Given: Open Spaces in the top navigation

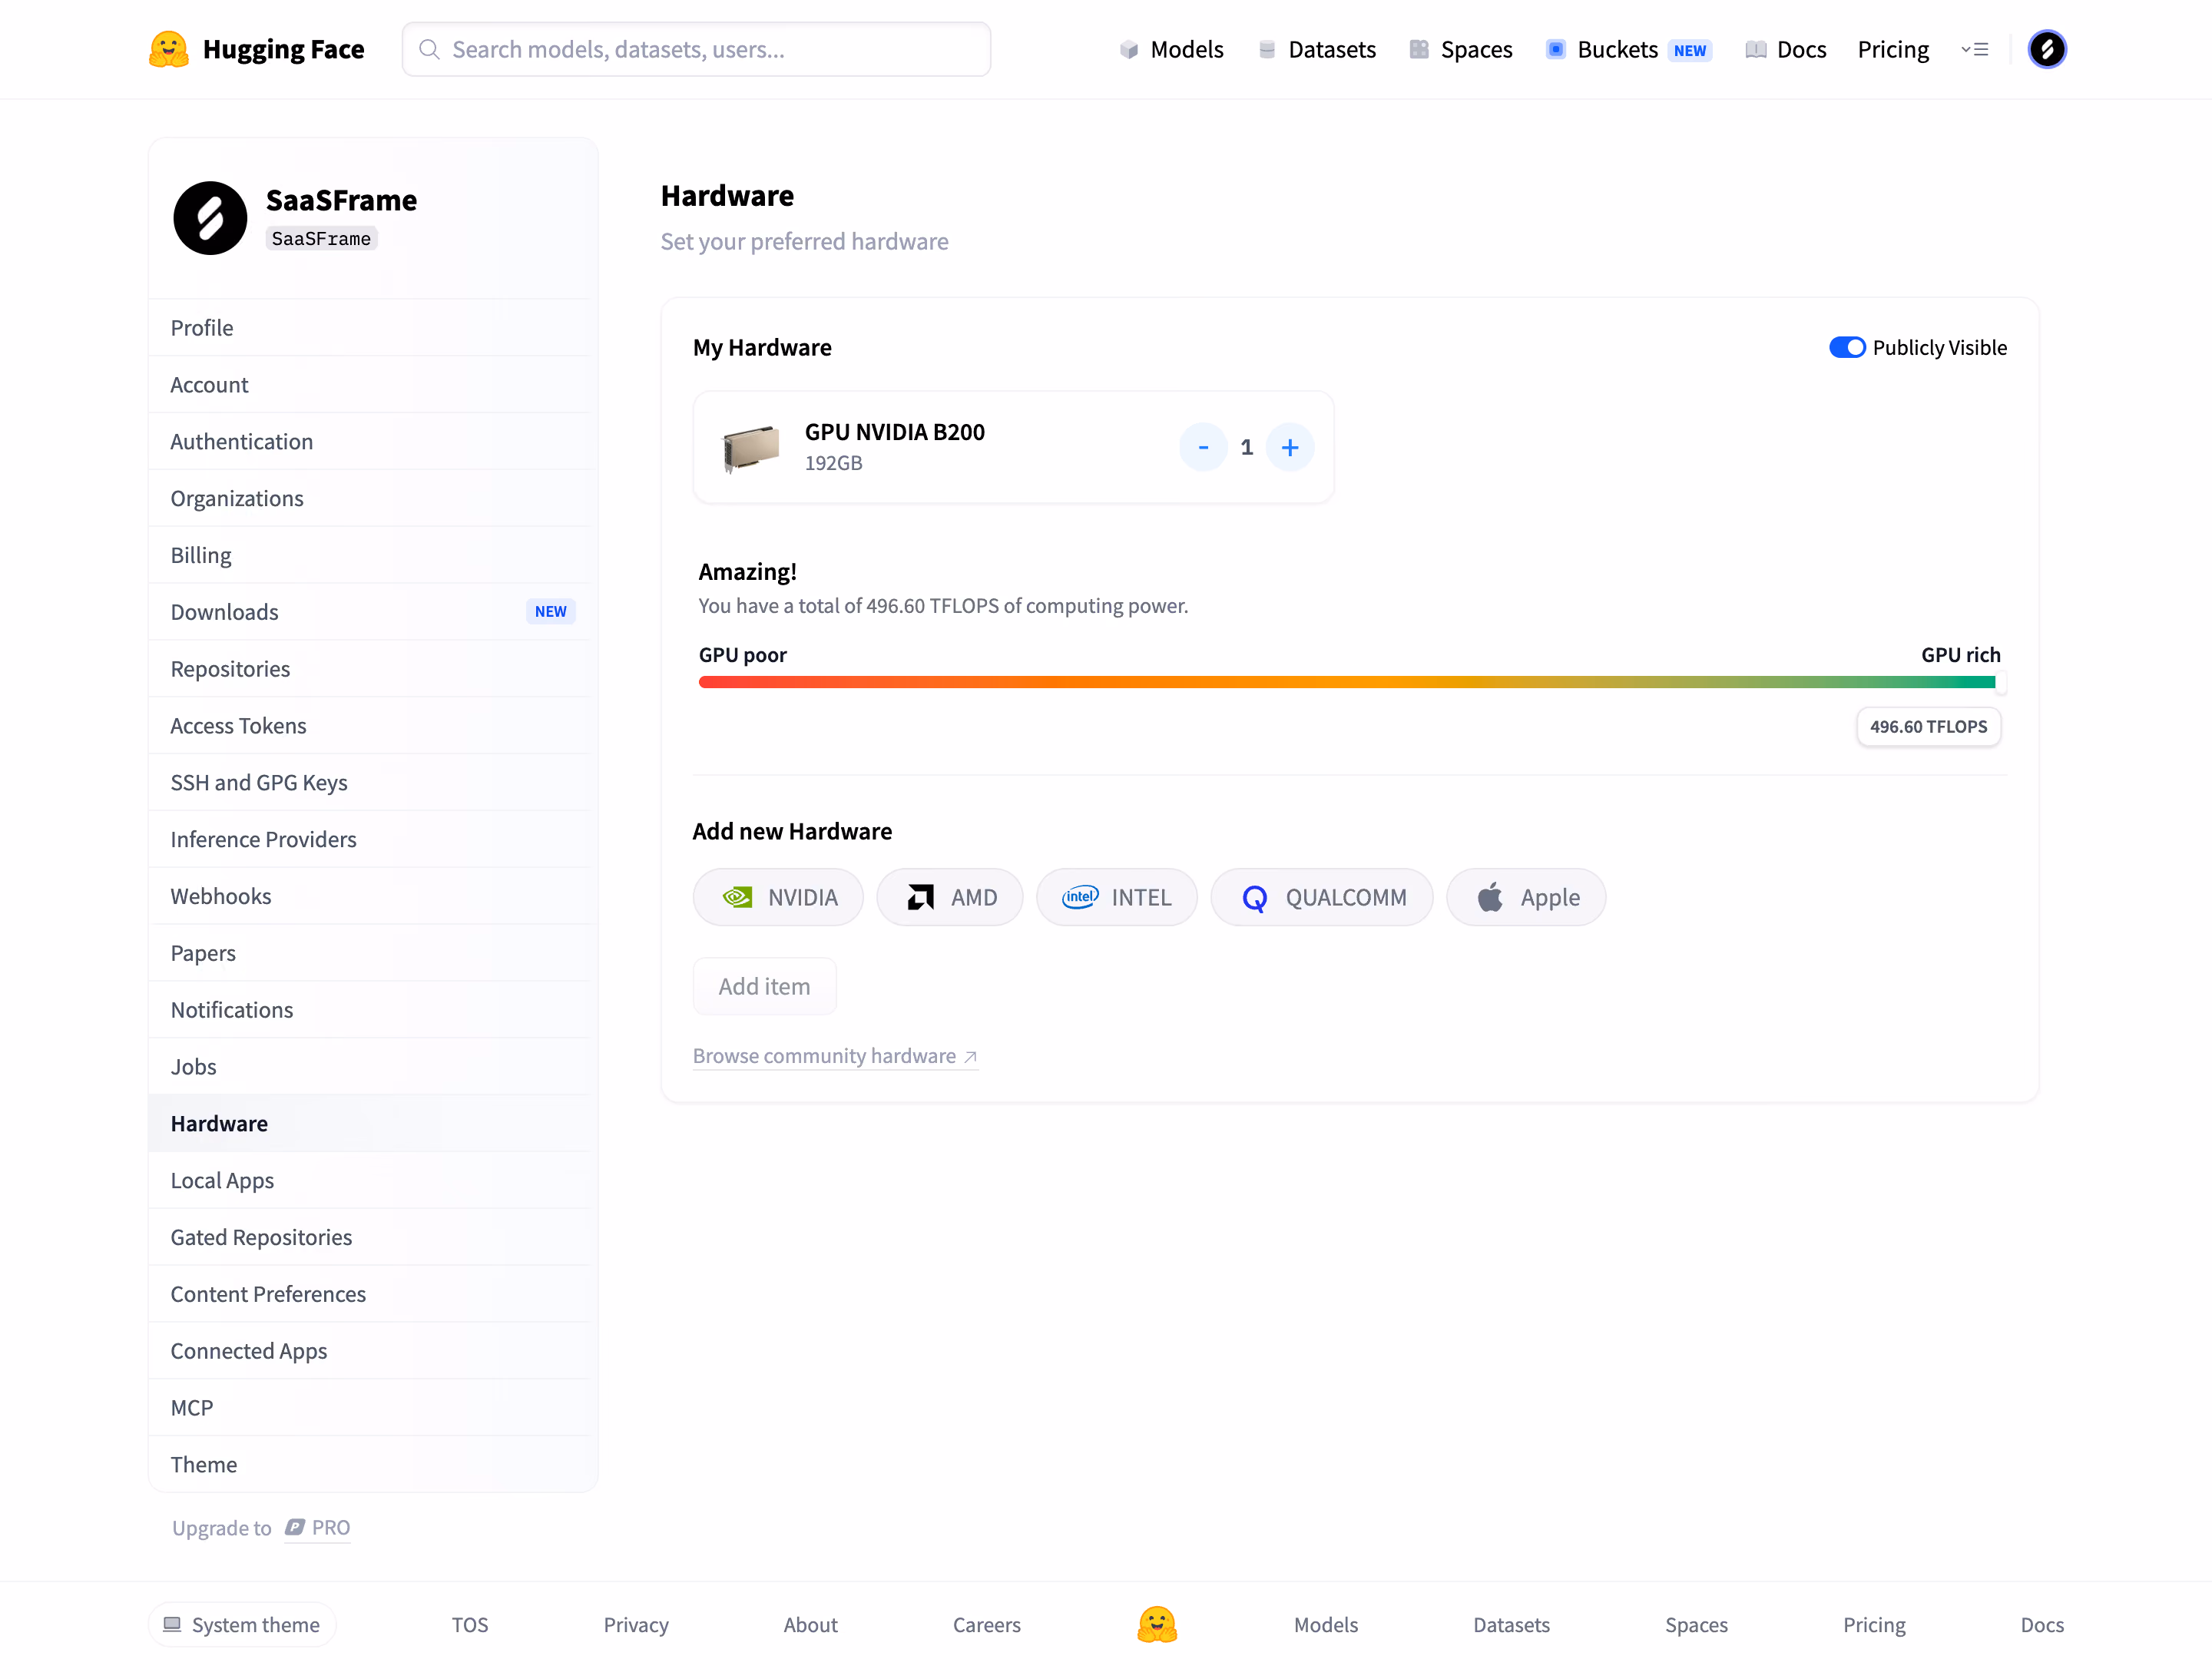Looking at the screenshot, I should pyautogui.click(x=1460, y=49).
